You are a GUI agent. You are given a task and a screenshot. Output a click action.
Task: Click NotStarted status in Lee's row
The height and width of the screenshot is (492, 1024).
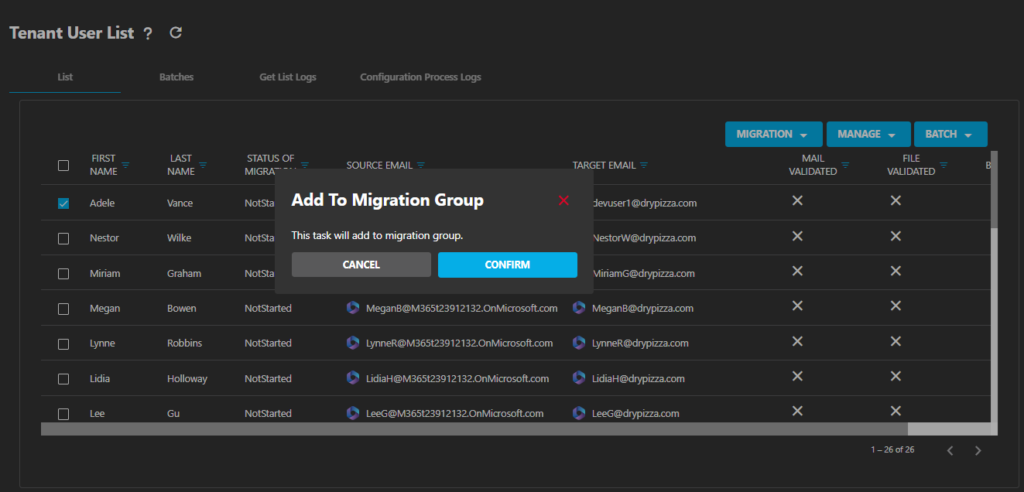[x=268, y=414]
